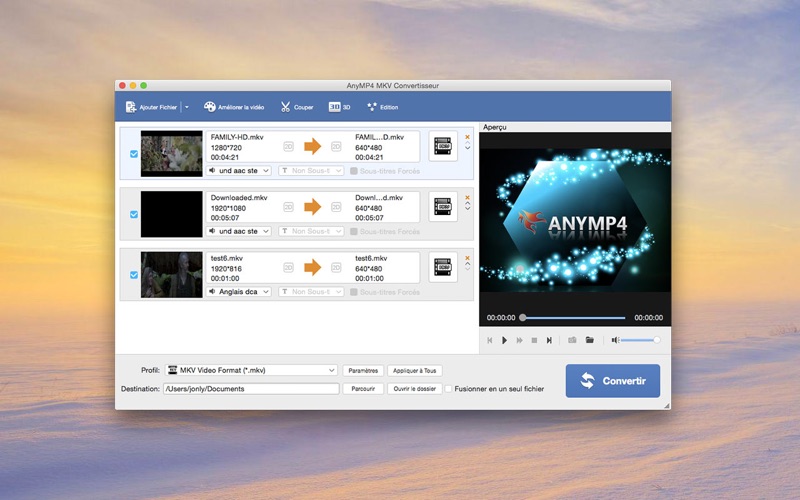Click output name FAMIL...D.mkv

click(x=380, y=137)
